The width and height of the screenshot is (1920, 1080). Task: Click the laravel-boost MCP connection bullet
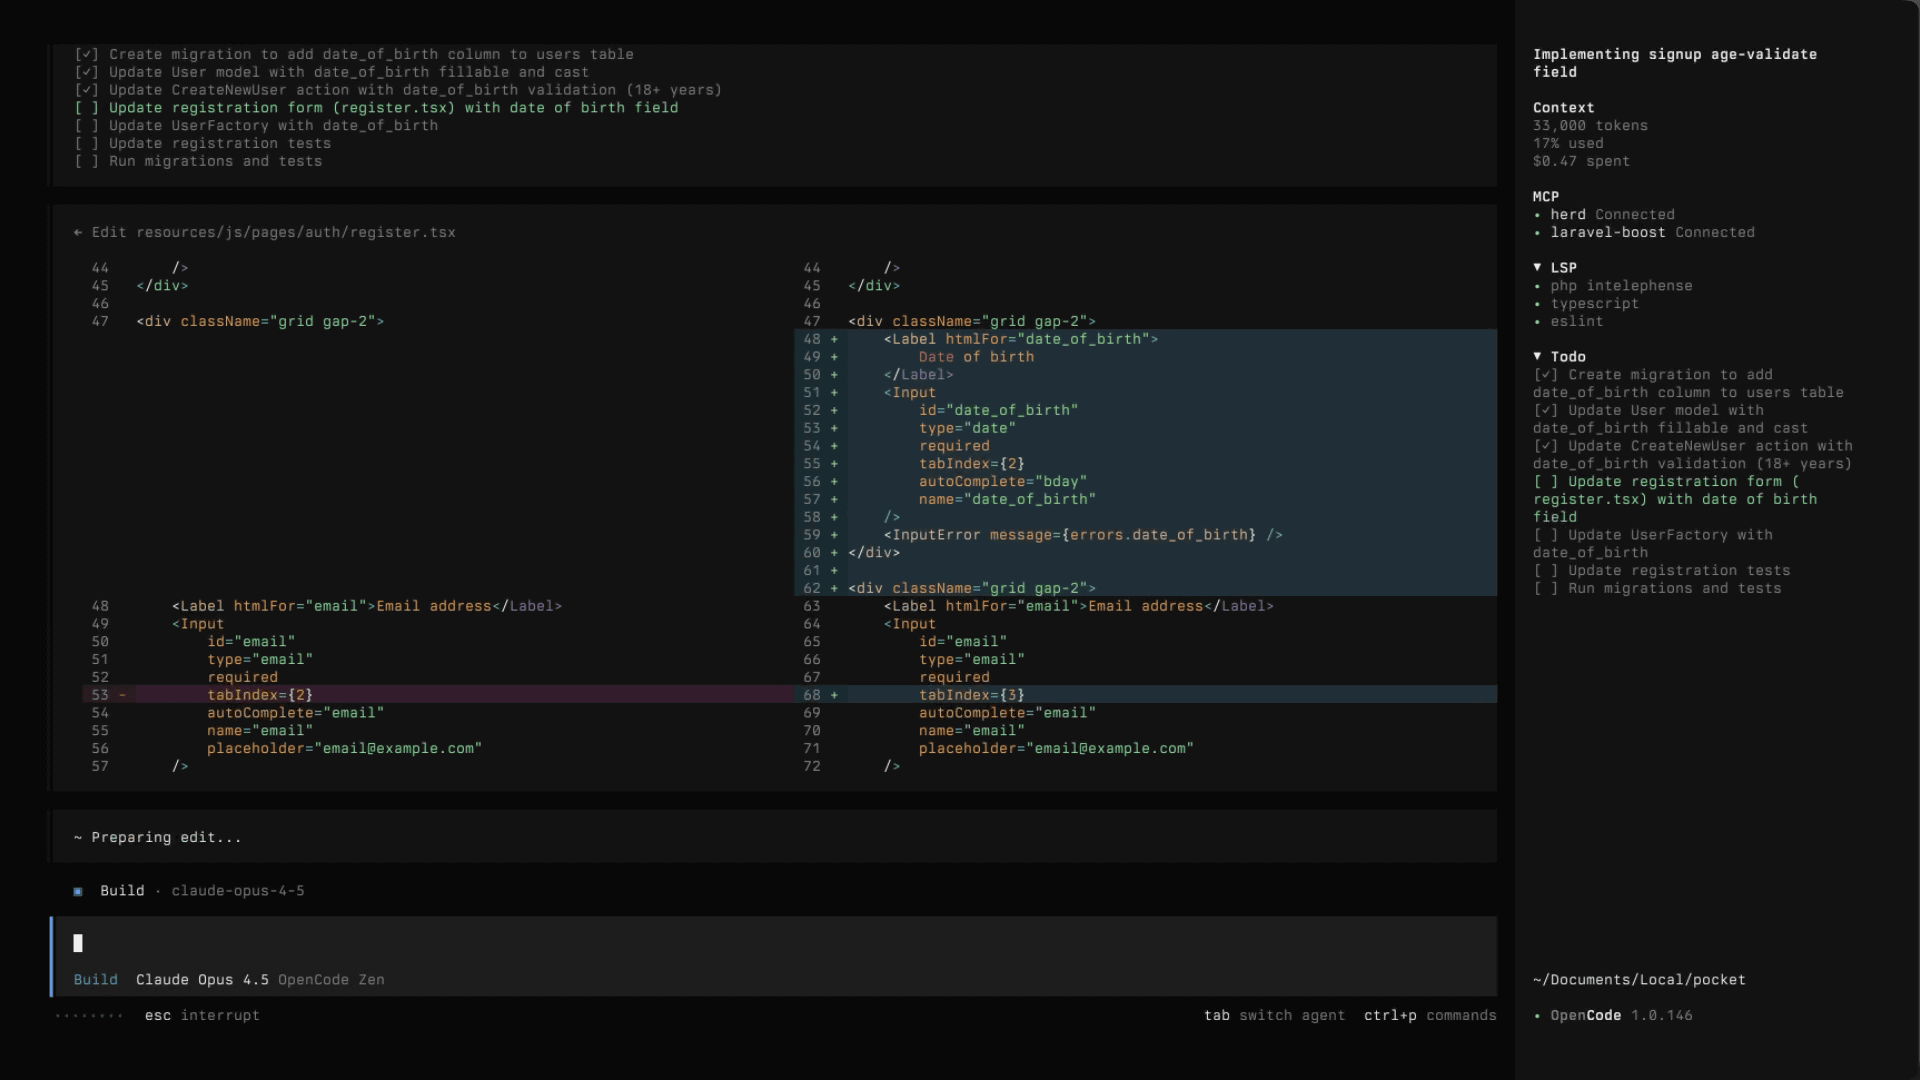coord(1538,233)
